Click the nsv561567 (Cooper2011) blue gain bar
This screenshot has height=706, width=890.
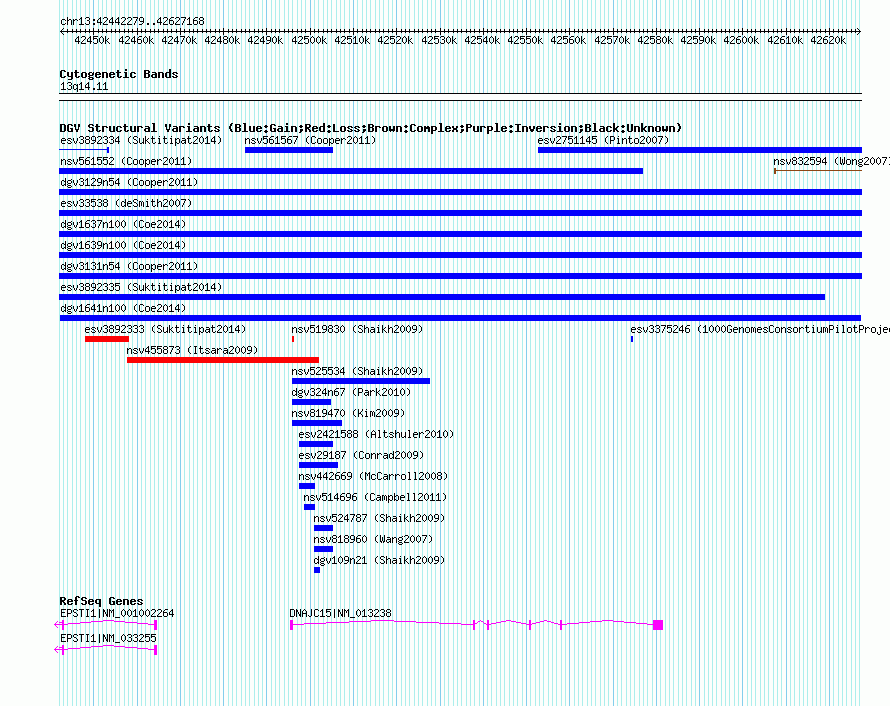(289, 150)
